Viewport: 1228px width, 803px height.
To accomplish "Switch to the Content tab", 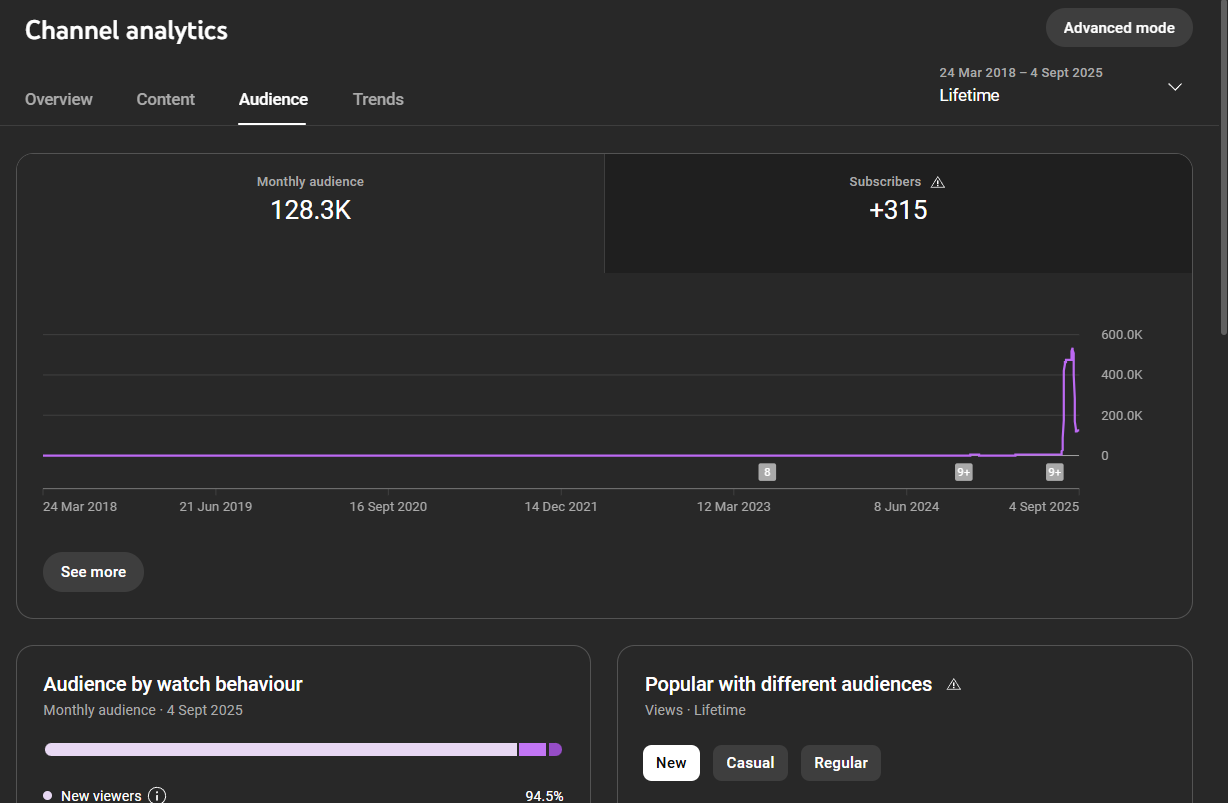I will (166, 99).
